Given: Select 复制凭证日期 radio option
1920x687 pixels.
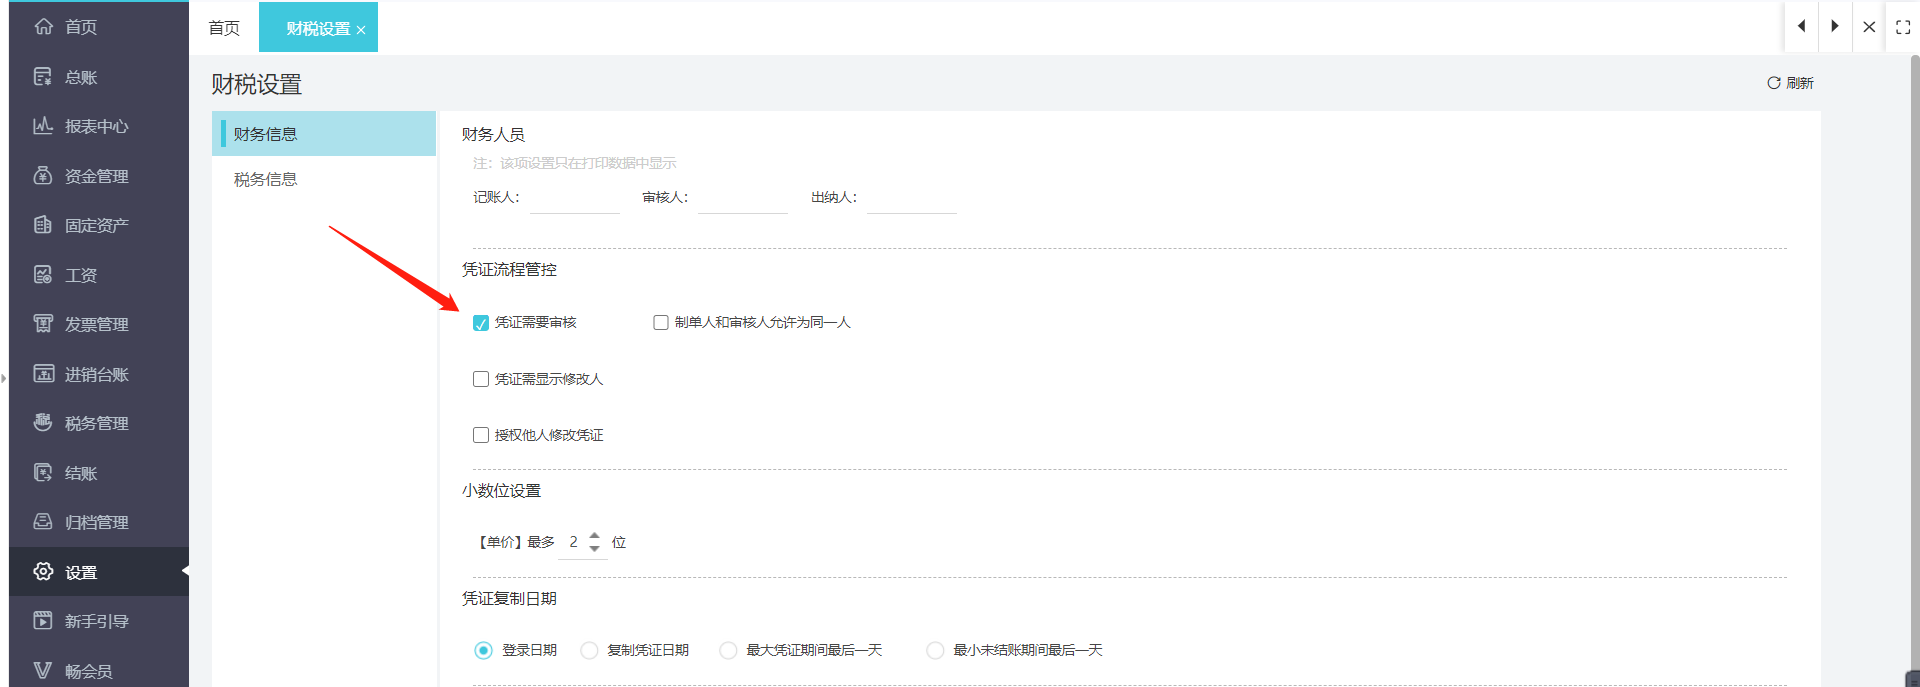Looking at the screenshot, I should [590, 651].
